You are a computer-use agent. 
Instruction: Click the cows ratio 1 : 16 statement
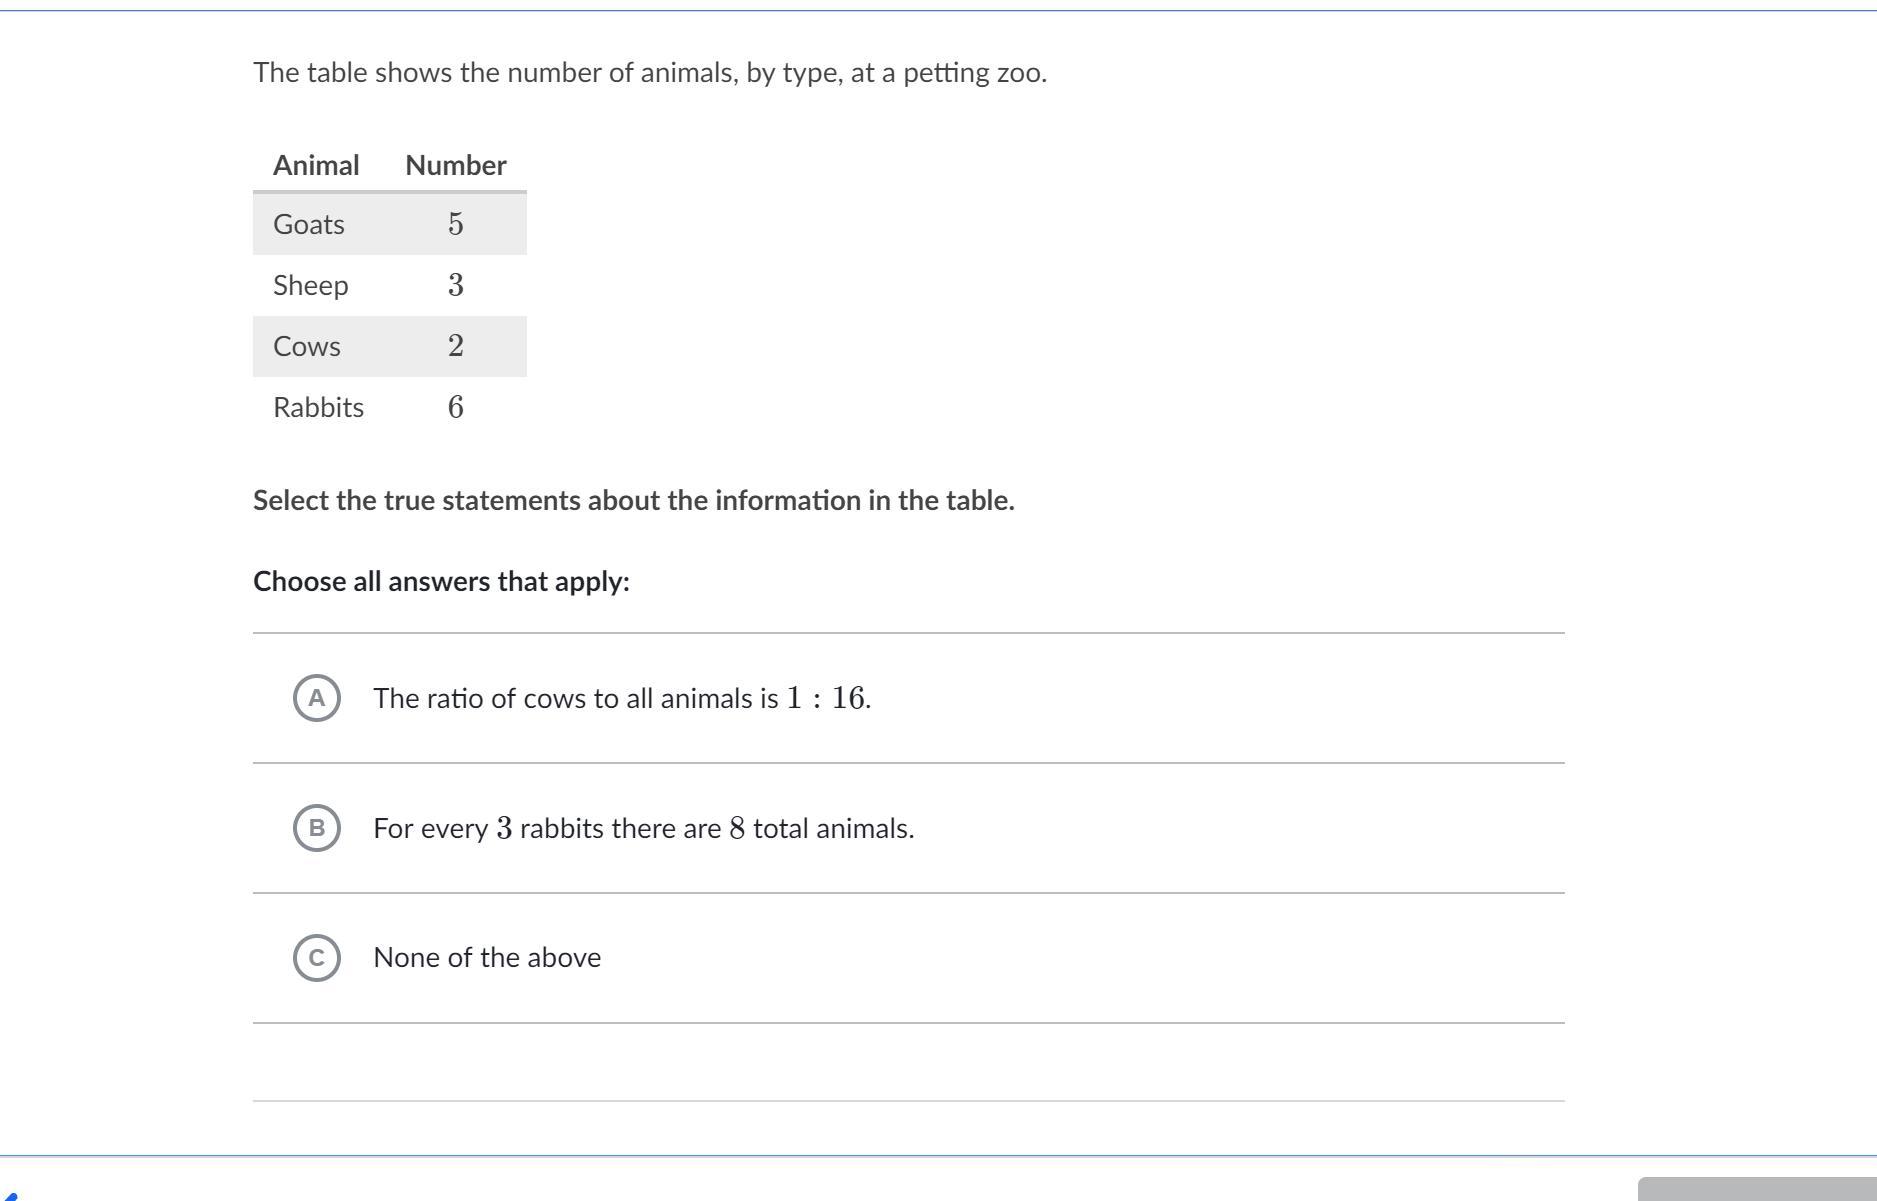(x=621, y=698)
